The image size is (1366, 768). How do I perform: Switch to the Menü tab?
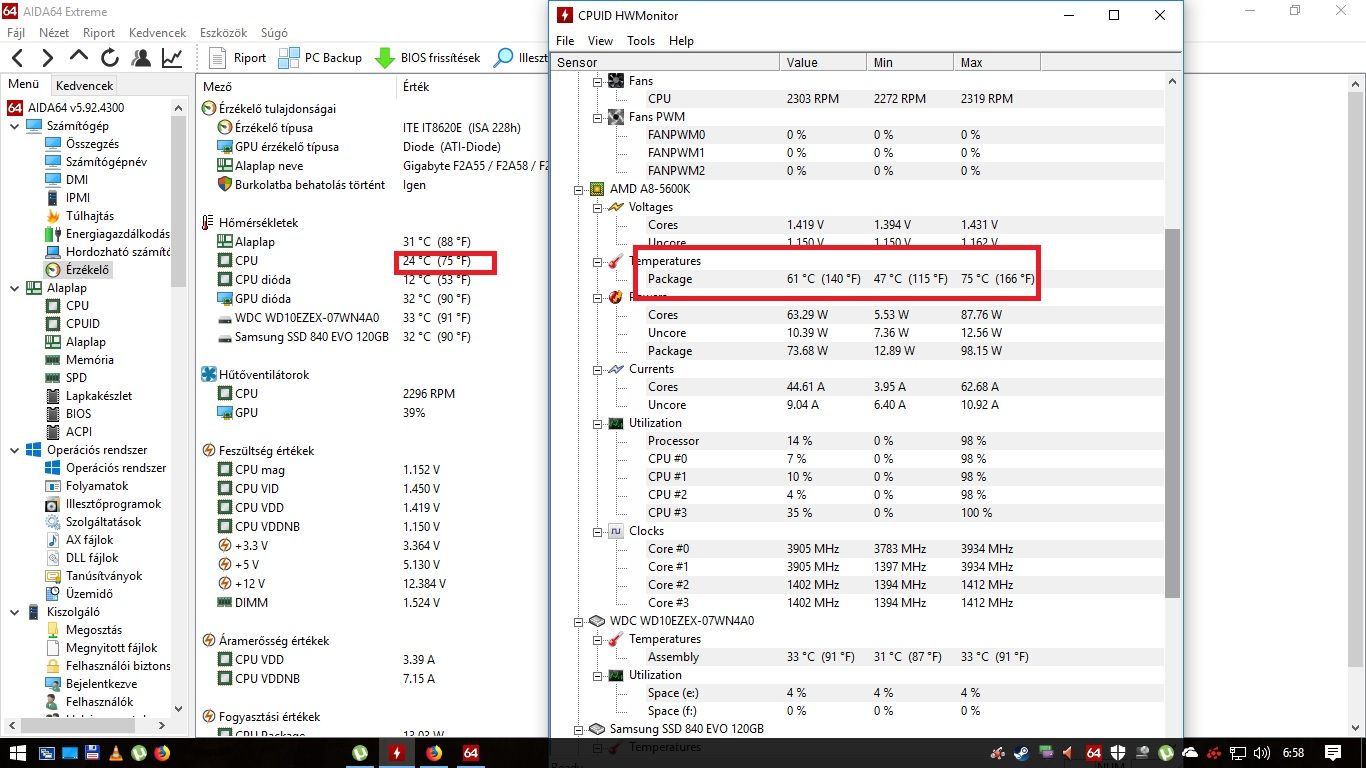pyautogui.click(x=24, y=85)
